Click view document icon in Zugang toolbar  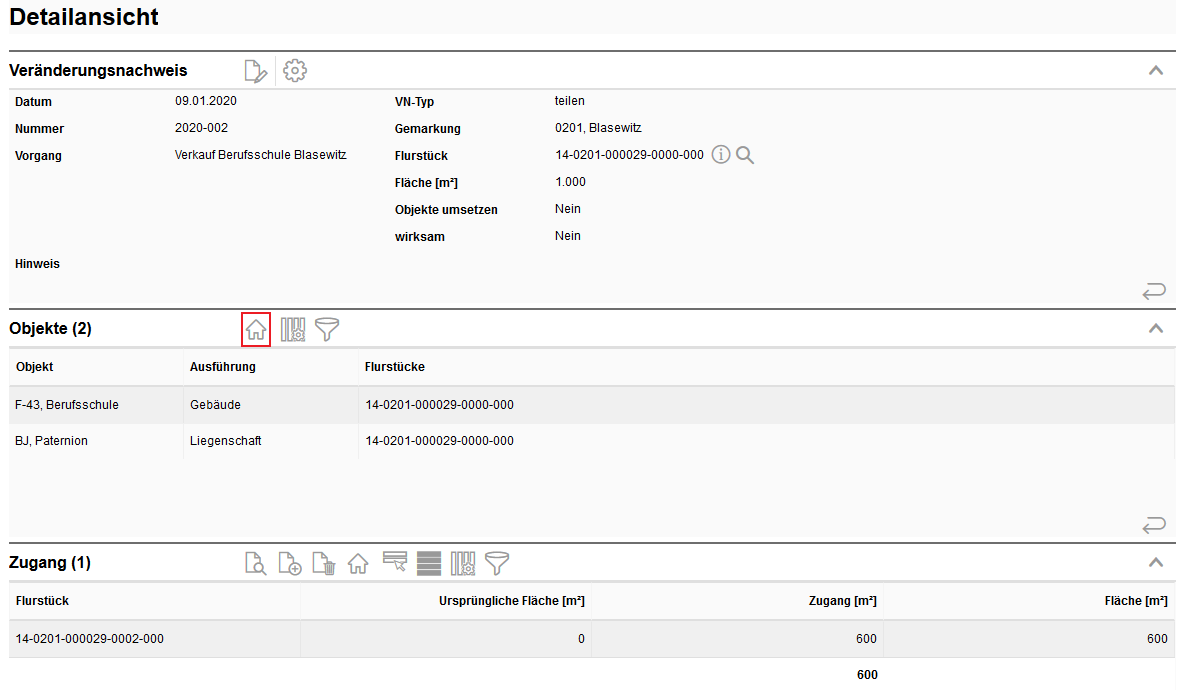pyautogui.click(x=256, y=563)
